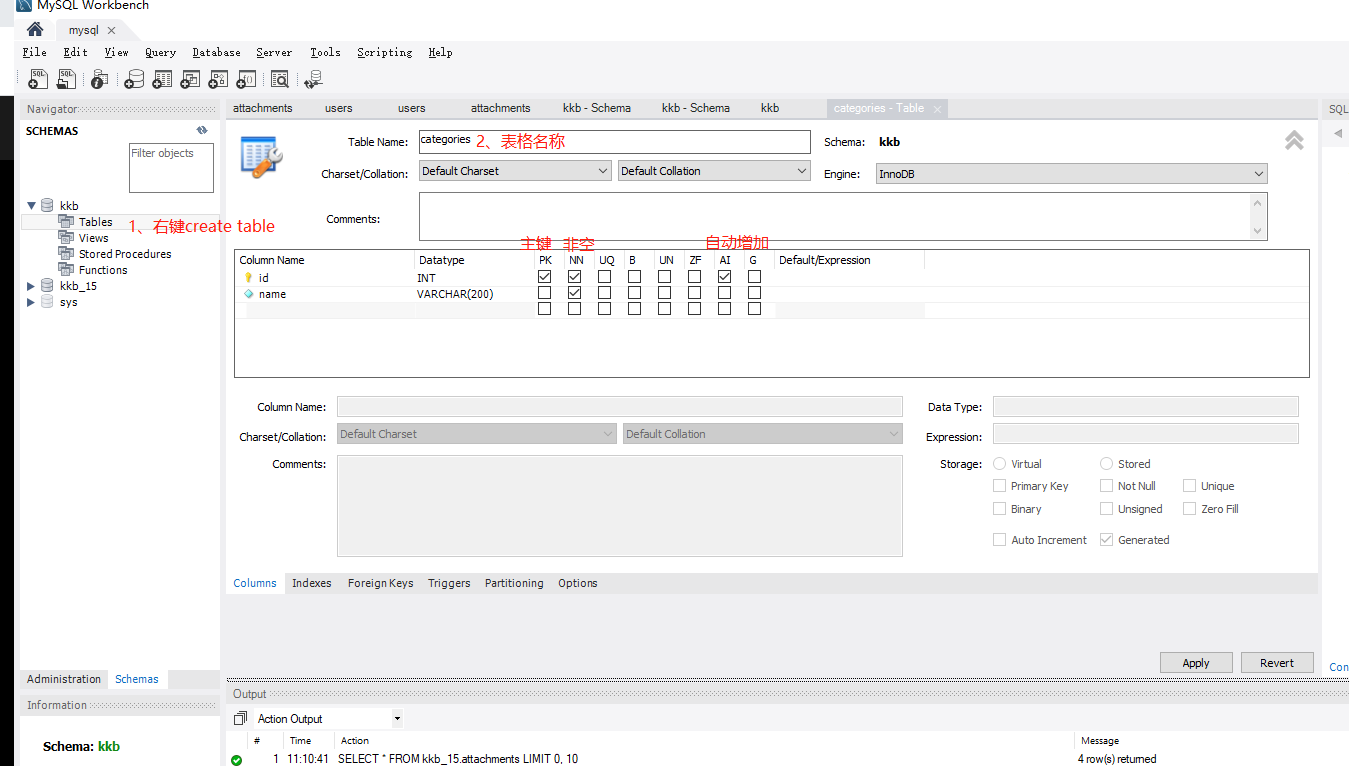This screenshot has height=766, width=1349.
Task: Click the create new function icon
Action: [x=245, y=79]
